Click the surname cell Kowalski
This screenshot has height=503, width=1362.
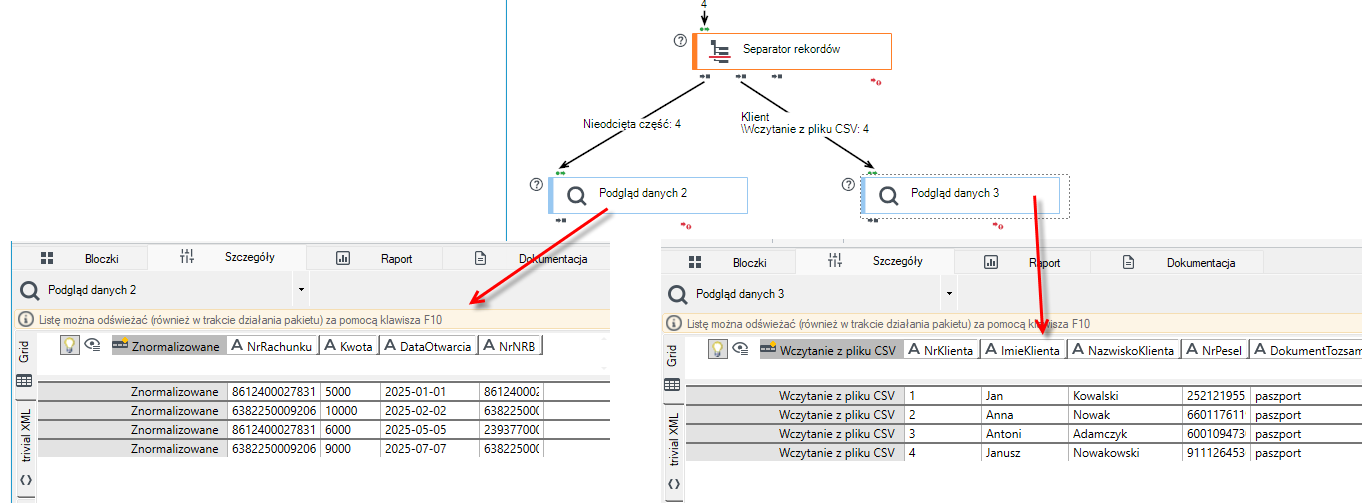click(1124, 396)
